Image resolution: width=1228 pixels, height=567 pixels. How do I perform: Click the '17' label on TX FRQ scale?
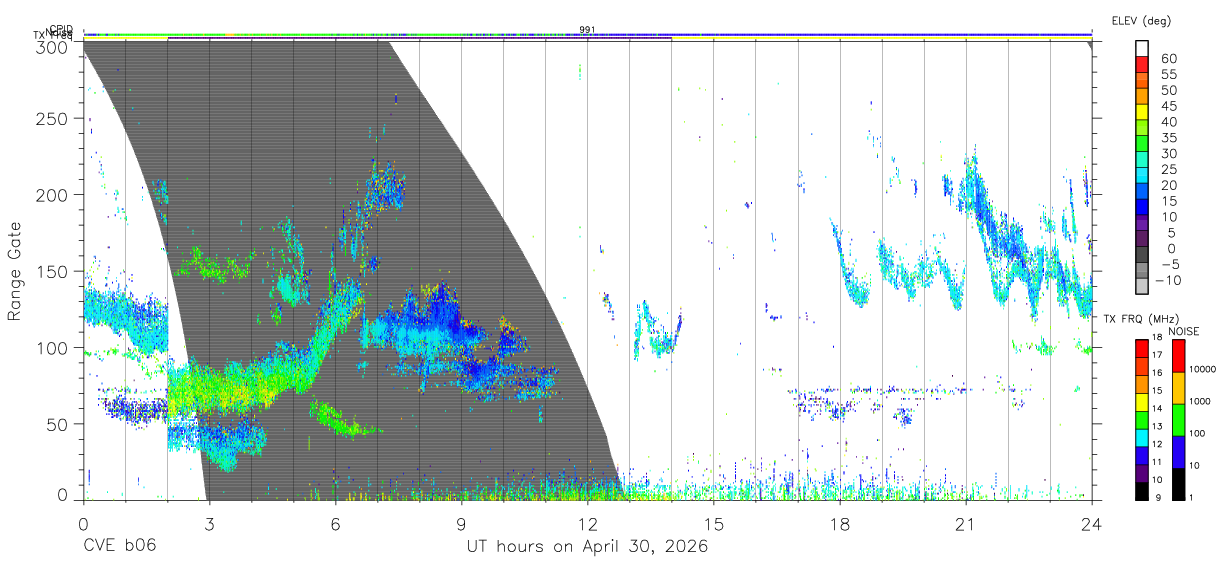1156,355
